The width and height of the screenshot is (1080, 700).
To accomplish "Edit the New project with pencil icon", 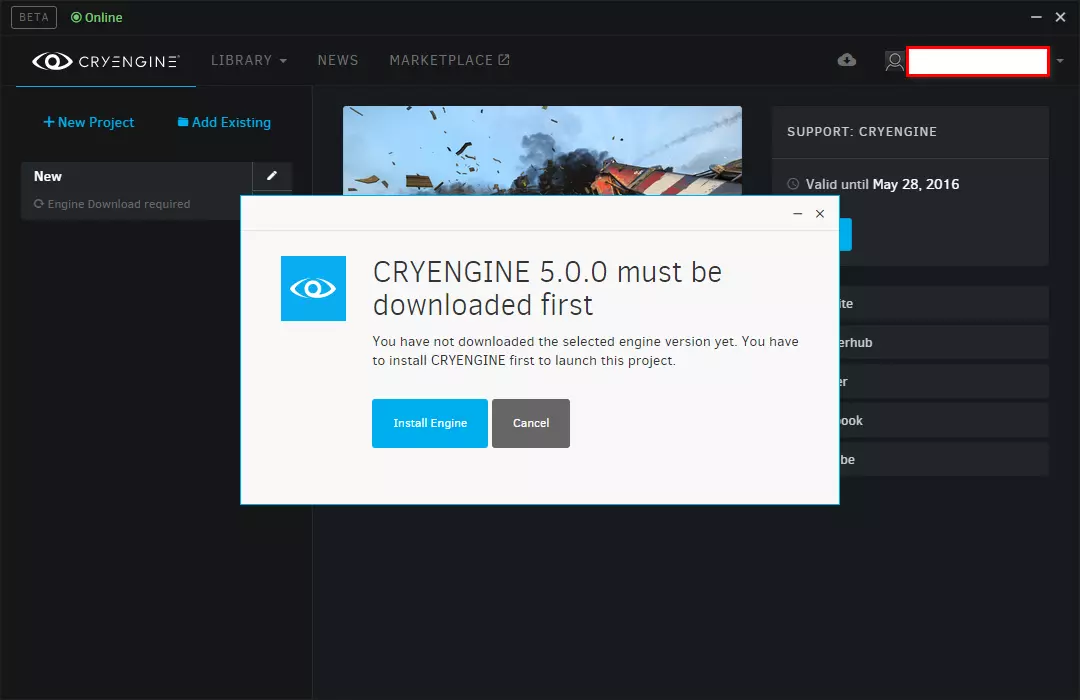I will point(272,176).
